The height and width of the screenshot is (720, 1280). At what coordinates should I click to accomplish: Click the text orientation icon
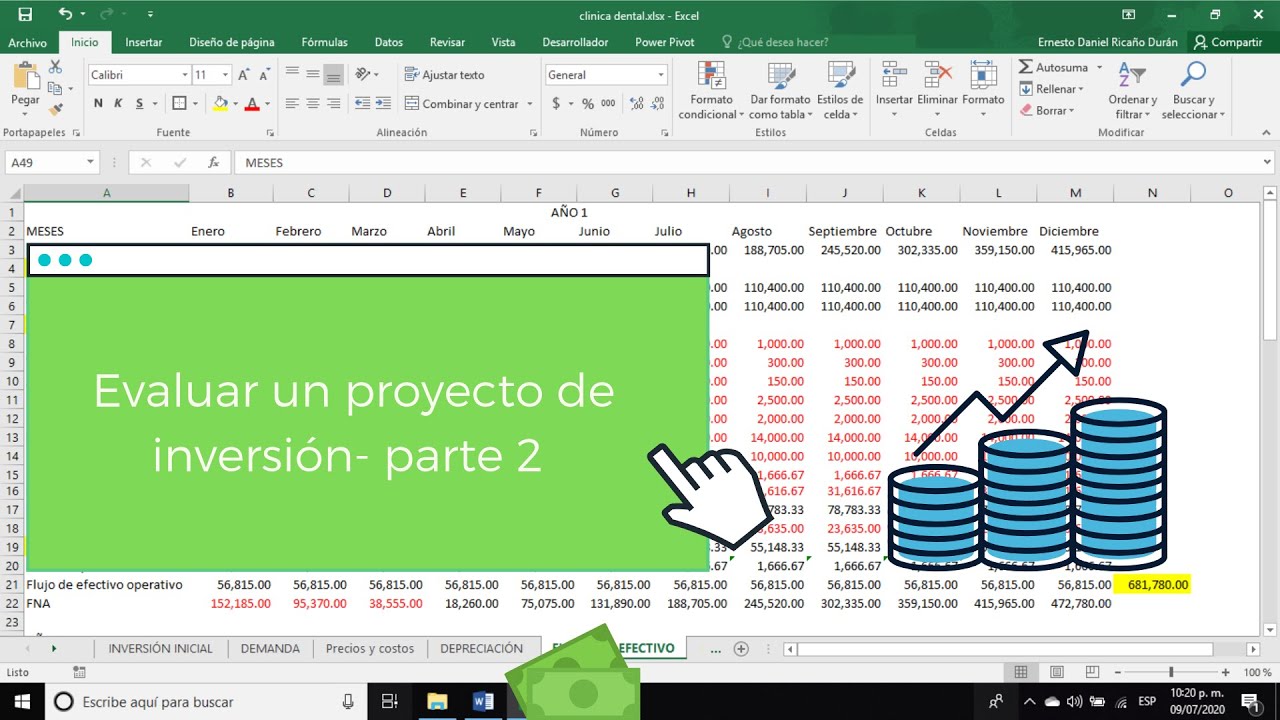point(363,75)
